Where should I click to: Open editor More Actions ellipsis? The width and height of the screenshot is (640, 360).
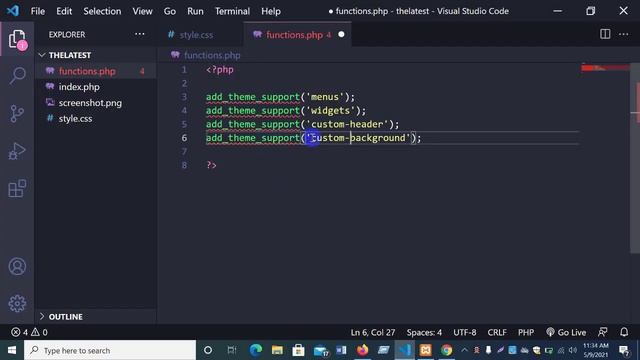[x=623, y=34]
